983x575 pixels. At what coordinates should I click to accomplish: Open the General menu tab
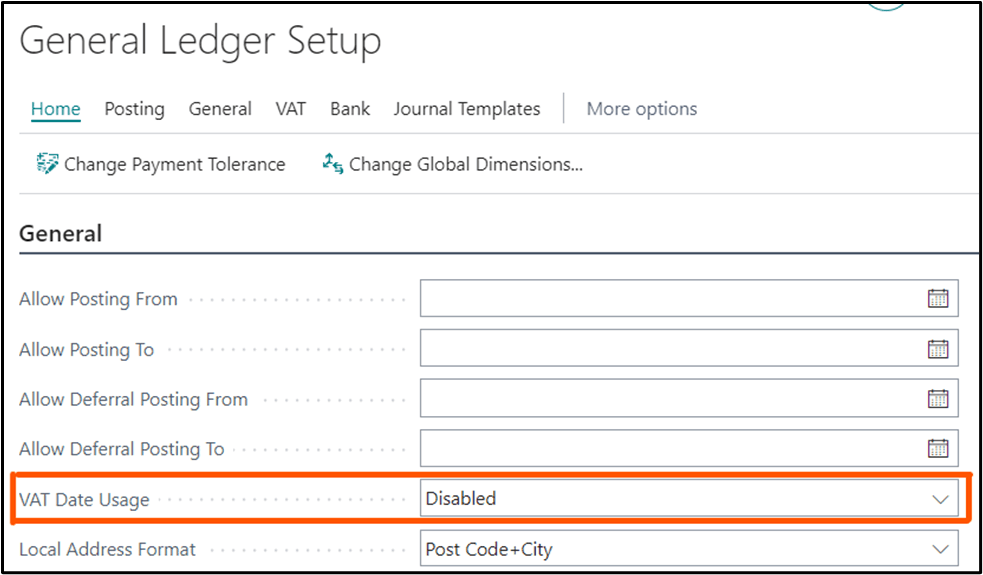[x=220, y=109]
